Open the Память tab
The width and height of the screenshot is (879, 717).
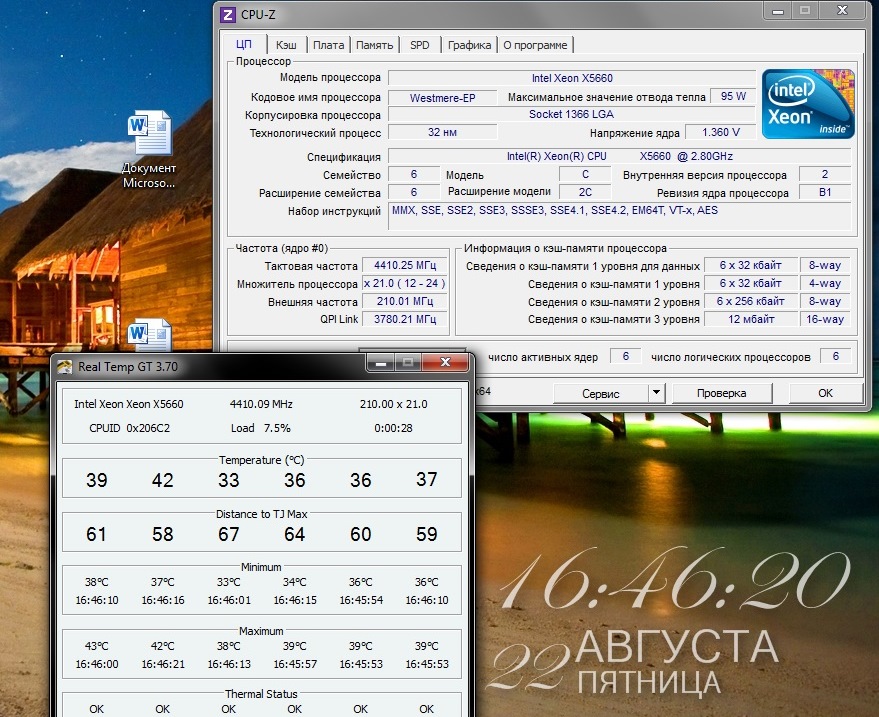[374, 45]
